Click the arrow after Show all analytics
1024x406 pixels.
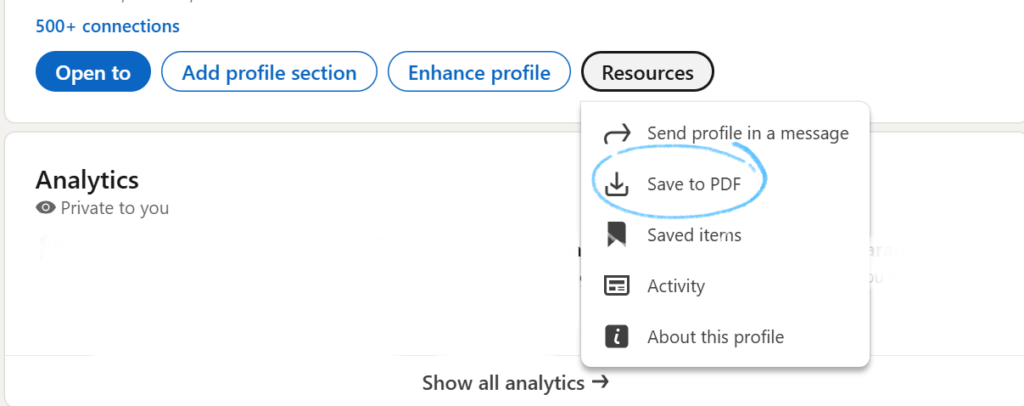600,382
